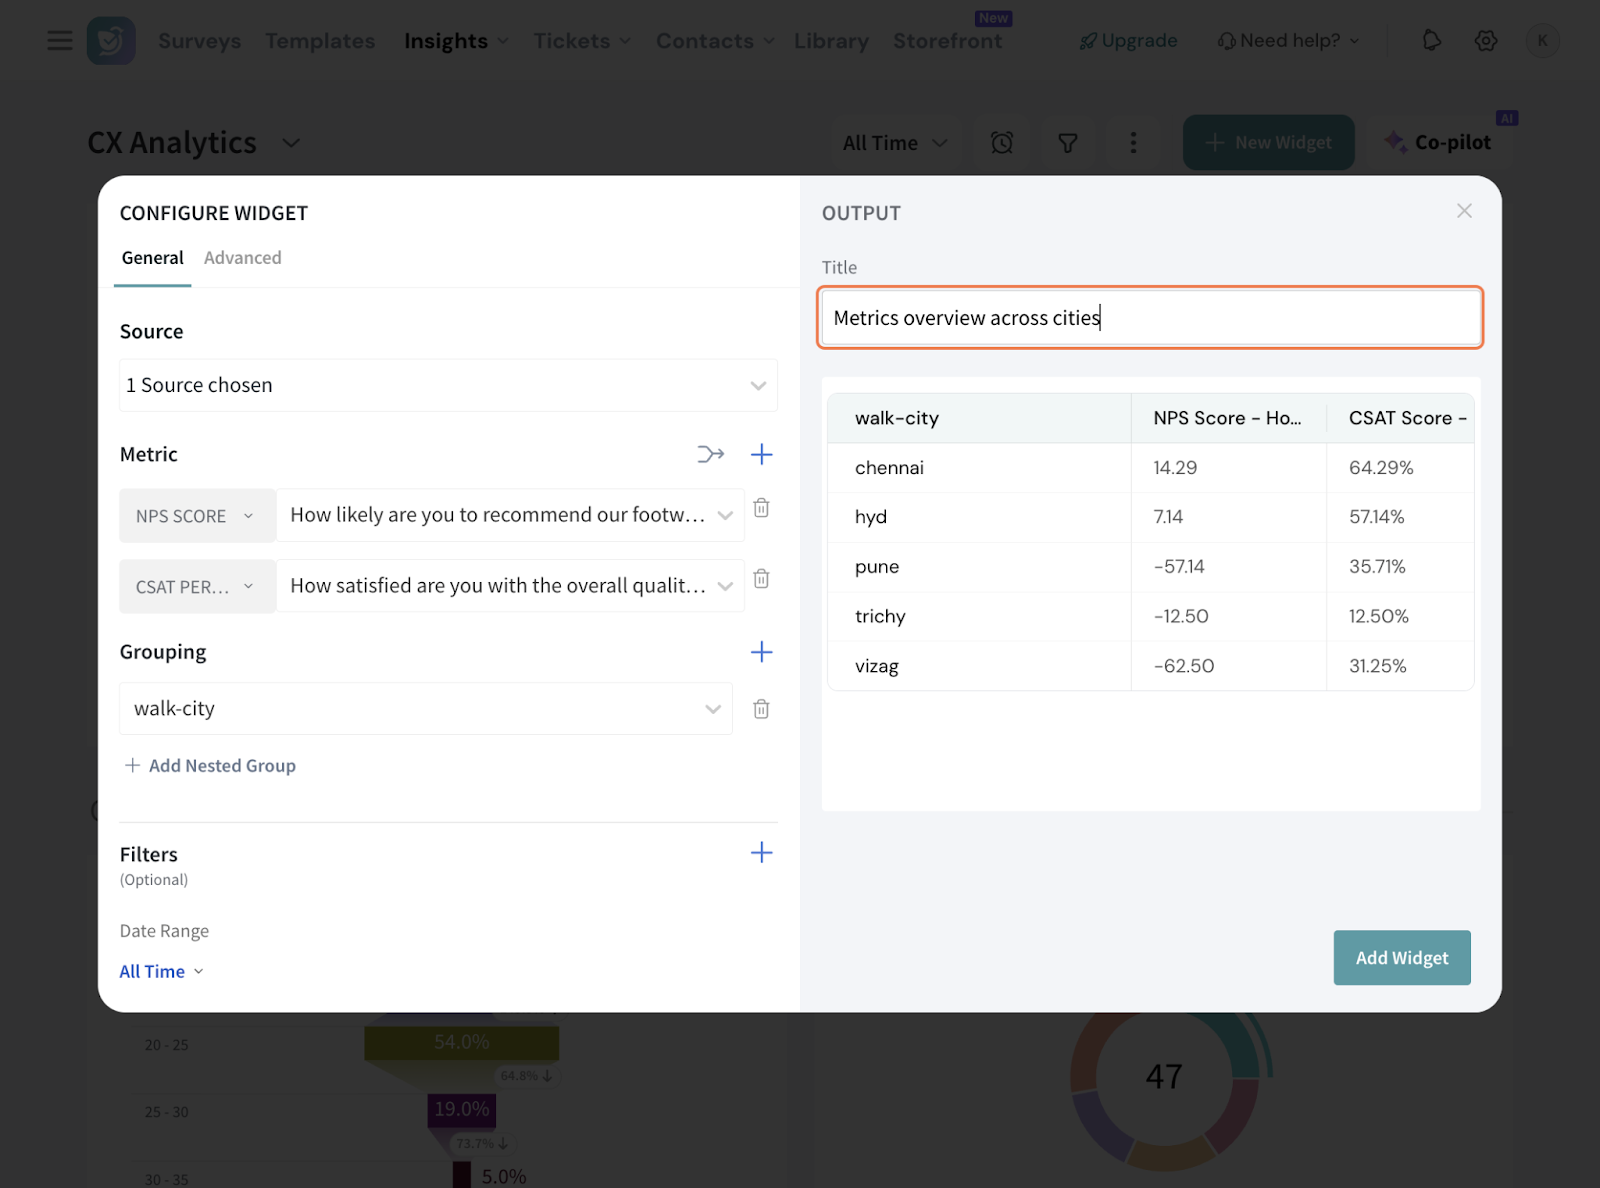The height and width of the screenshot is (1188, 1600).
Task: Open the notifications bell icon
Action: click(1431, 41)
